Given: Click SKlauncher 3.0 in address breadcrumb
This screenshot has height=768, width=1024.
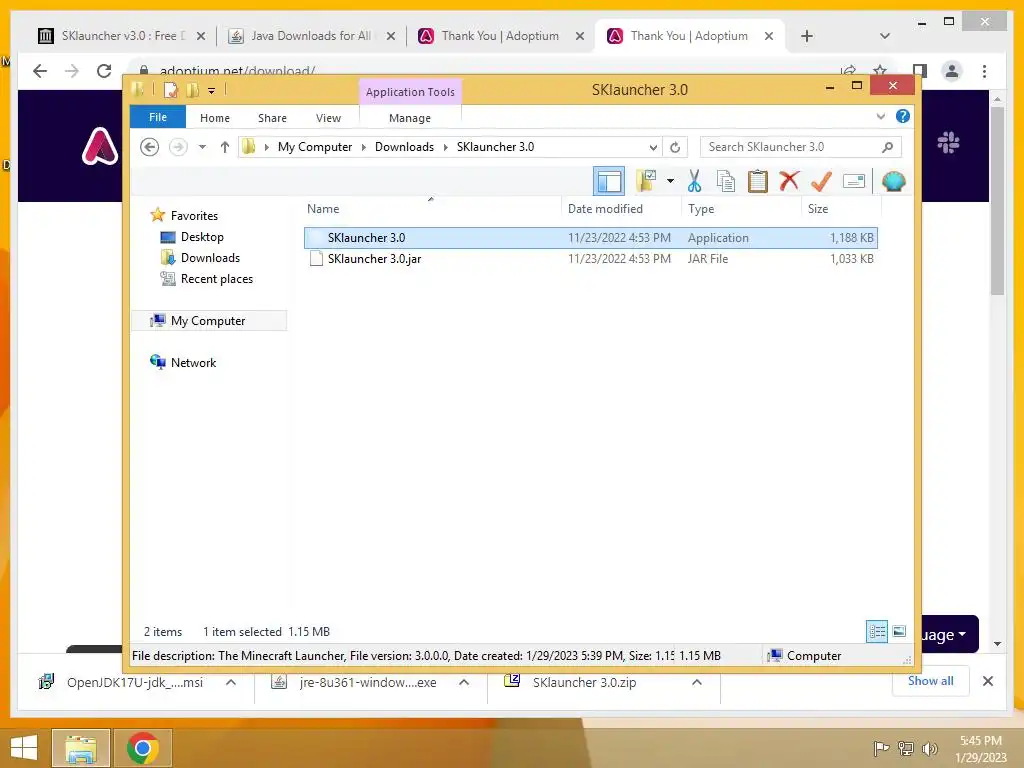Looking at the screenshot, I should [x=496, y=147].
